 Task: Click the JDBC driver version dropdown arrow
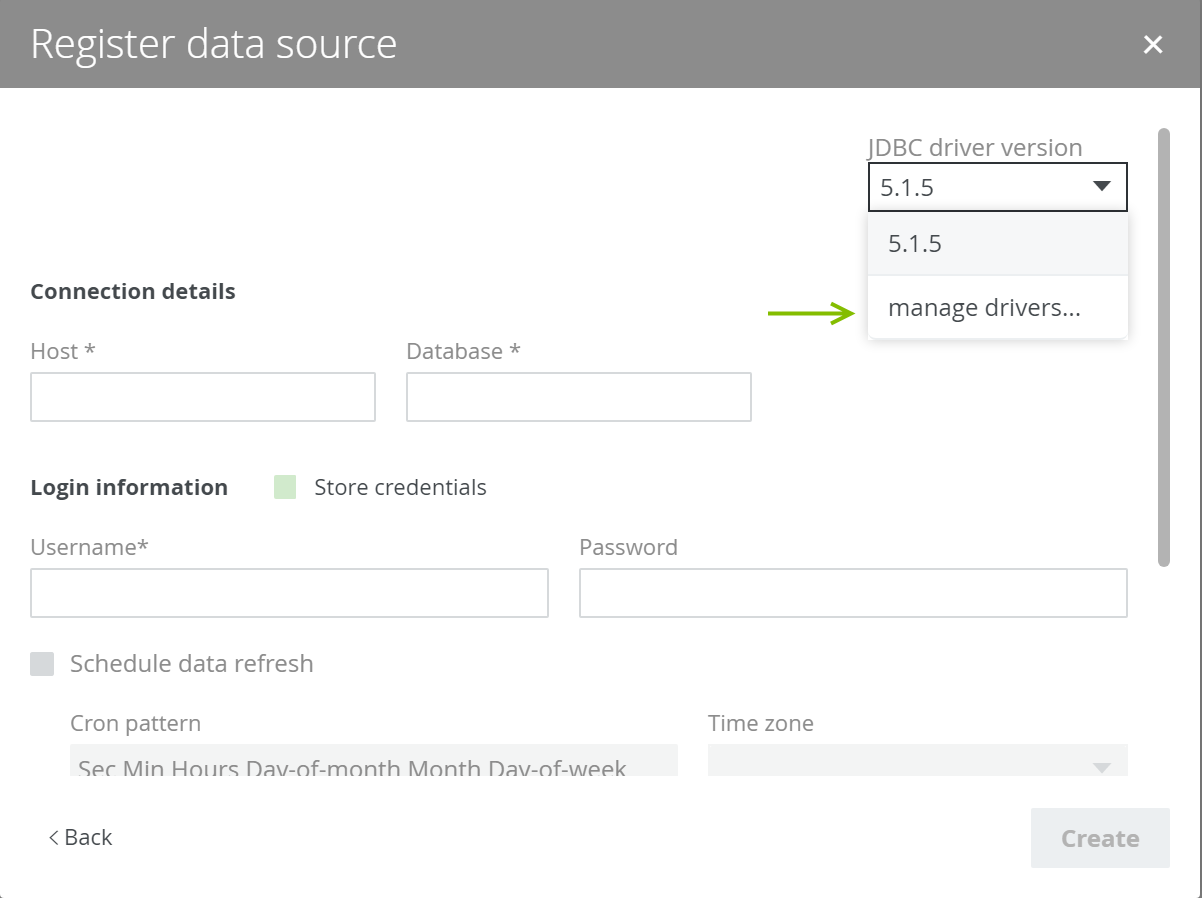tap(1101, 187)
